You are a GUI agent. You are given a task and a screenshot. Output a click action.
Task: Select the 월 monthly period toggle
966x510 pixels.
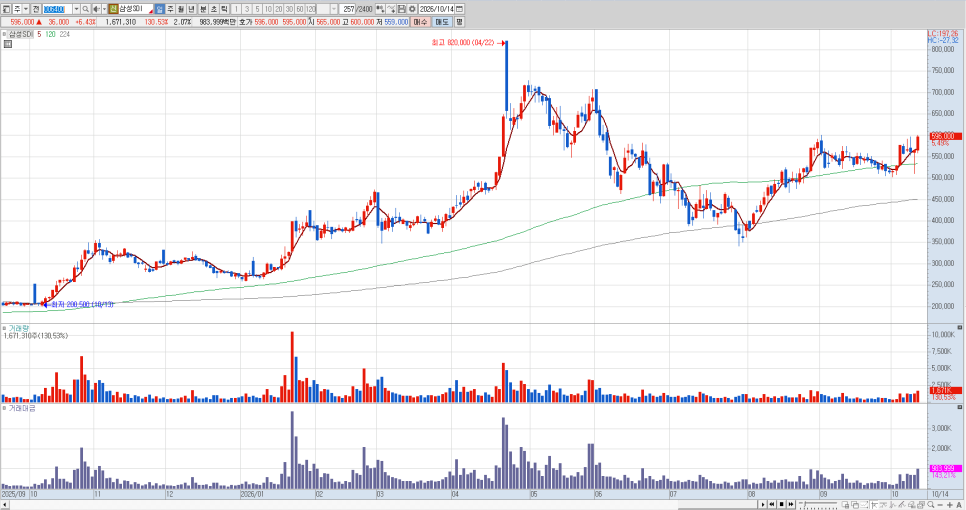pyautogui.click(x=181, y=9)
